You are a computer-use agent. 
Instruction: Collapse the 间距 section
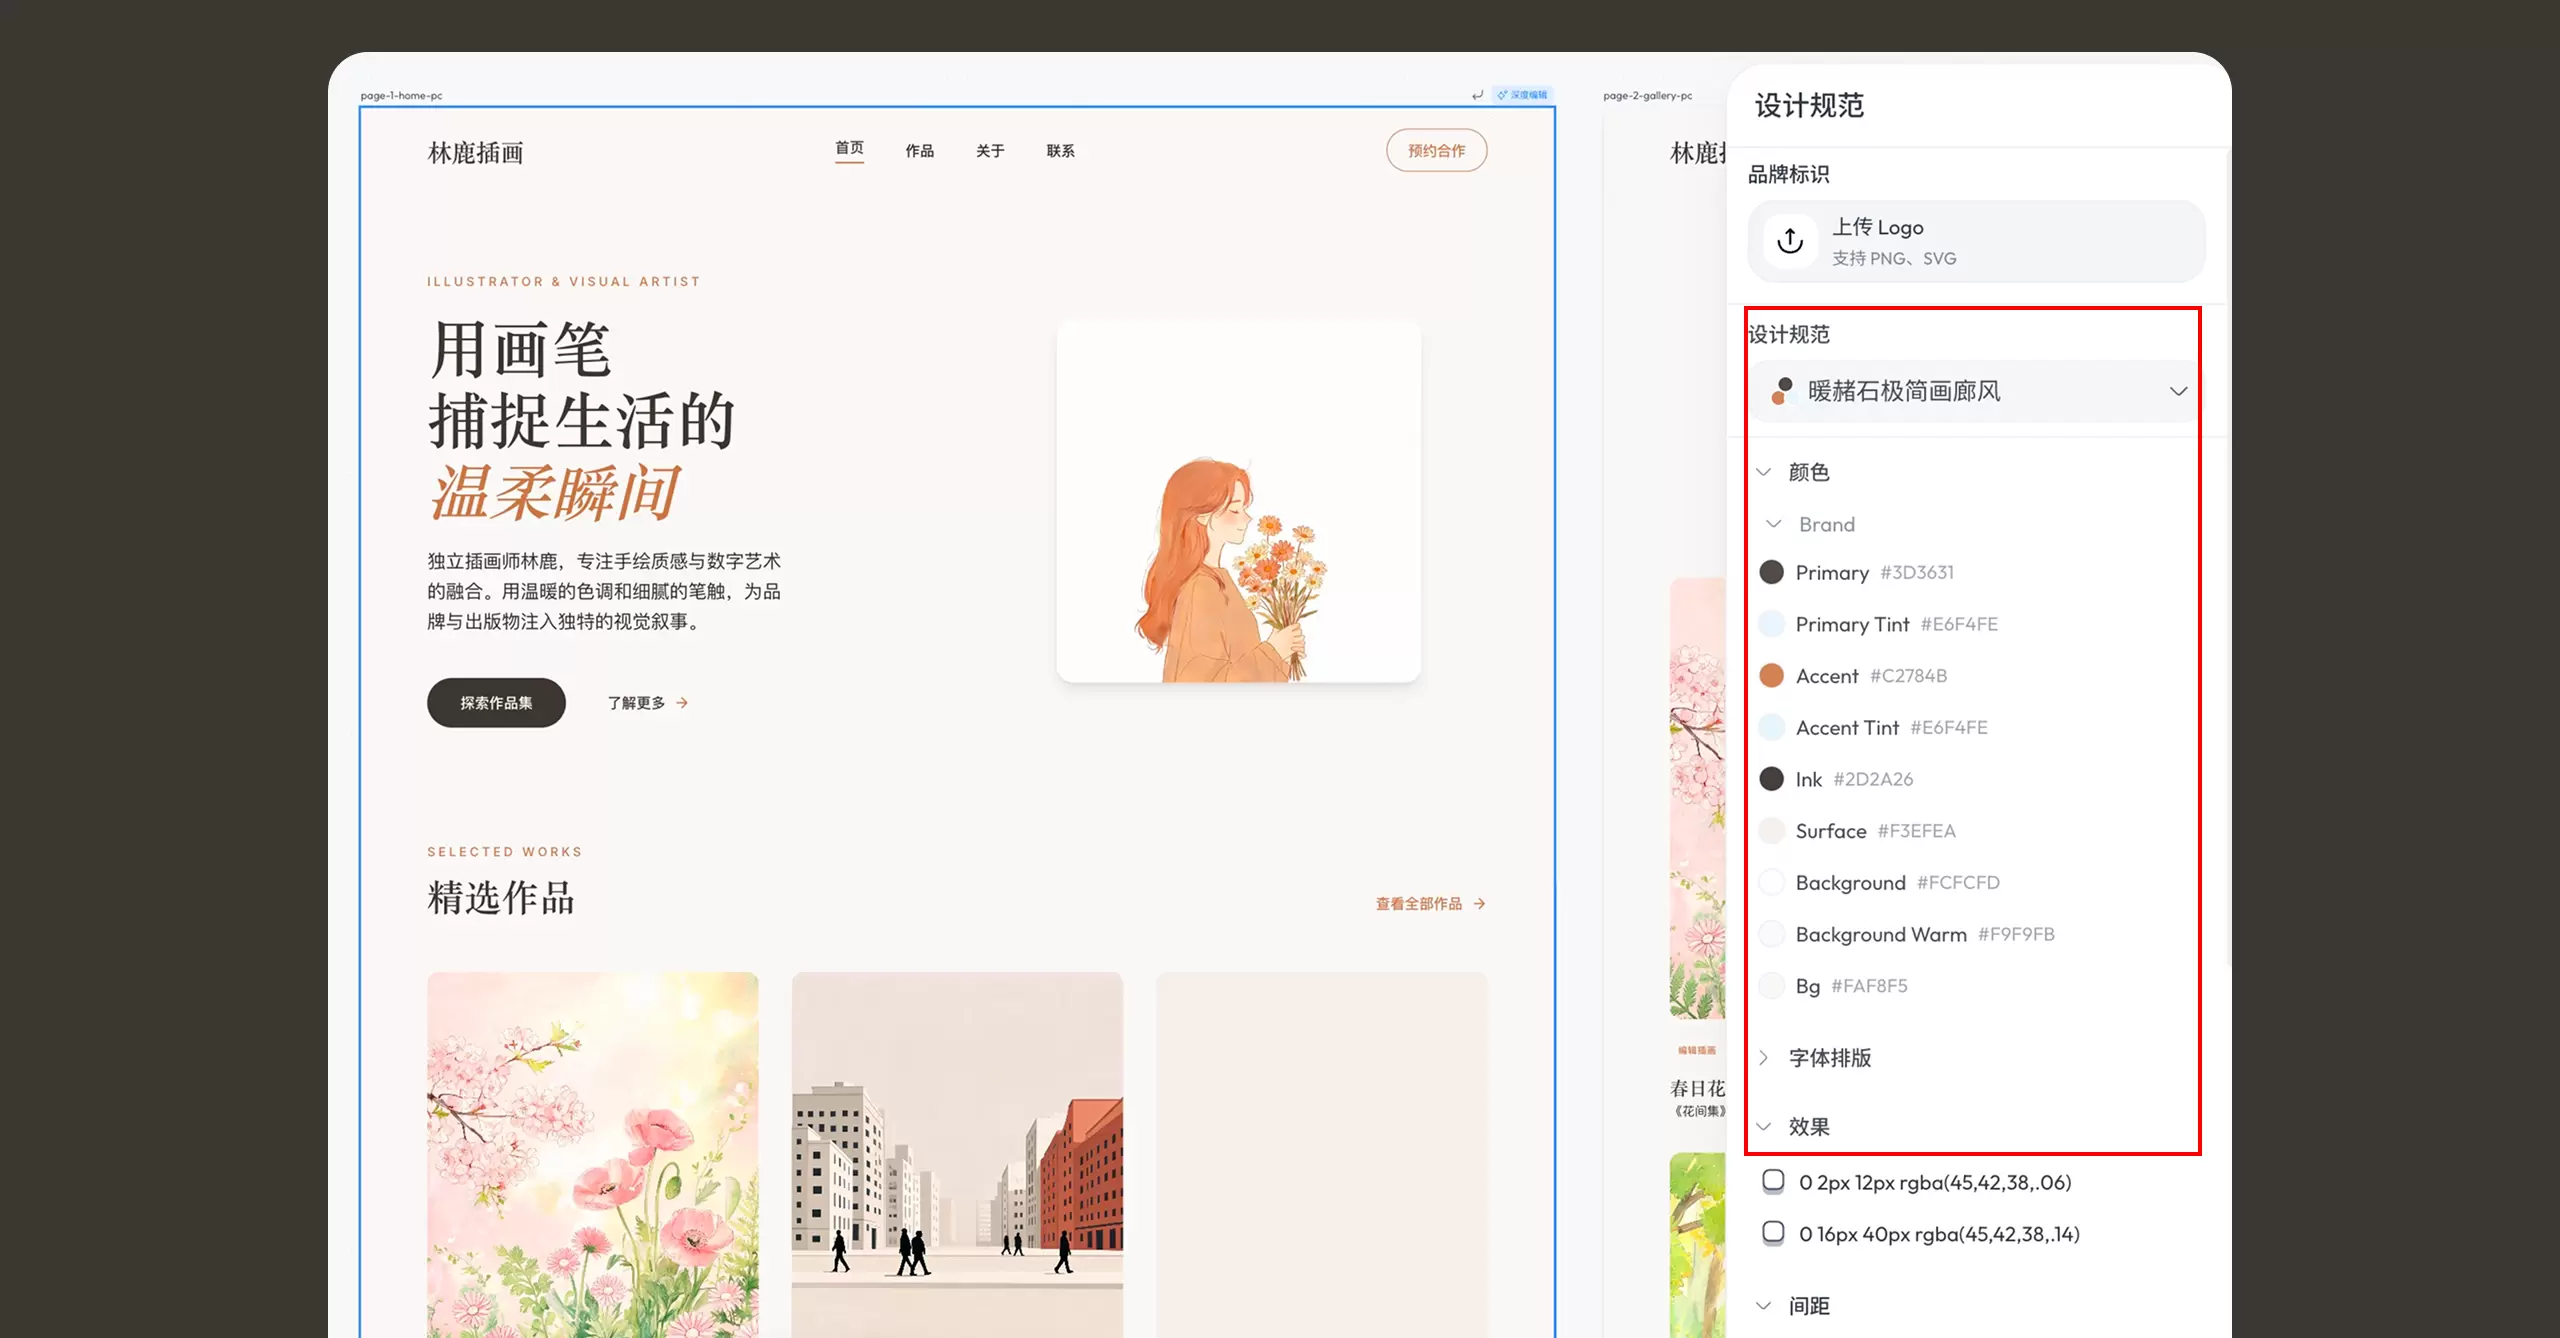[1764, 1306]
